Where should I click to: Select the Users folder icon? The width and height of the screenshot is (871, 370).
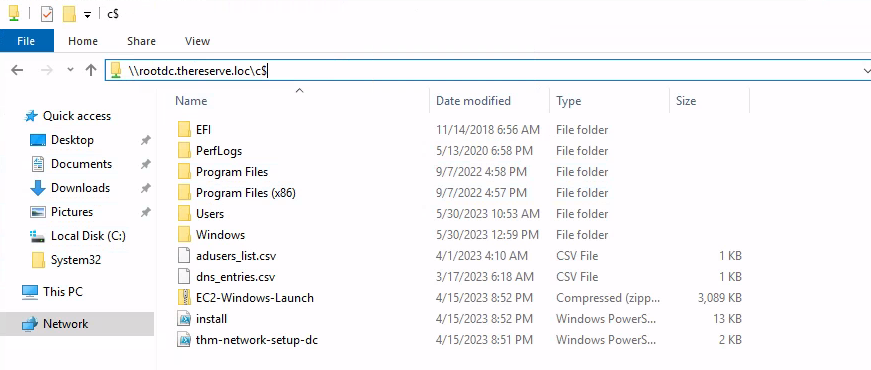(184, 214)
